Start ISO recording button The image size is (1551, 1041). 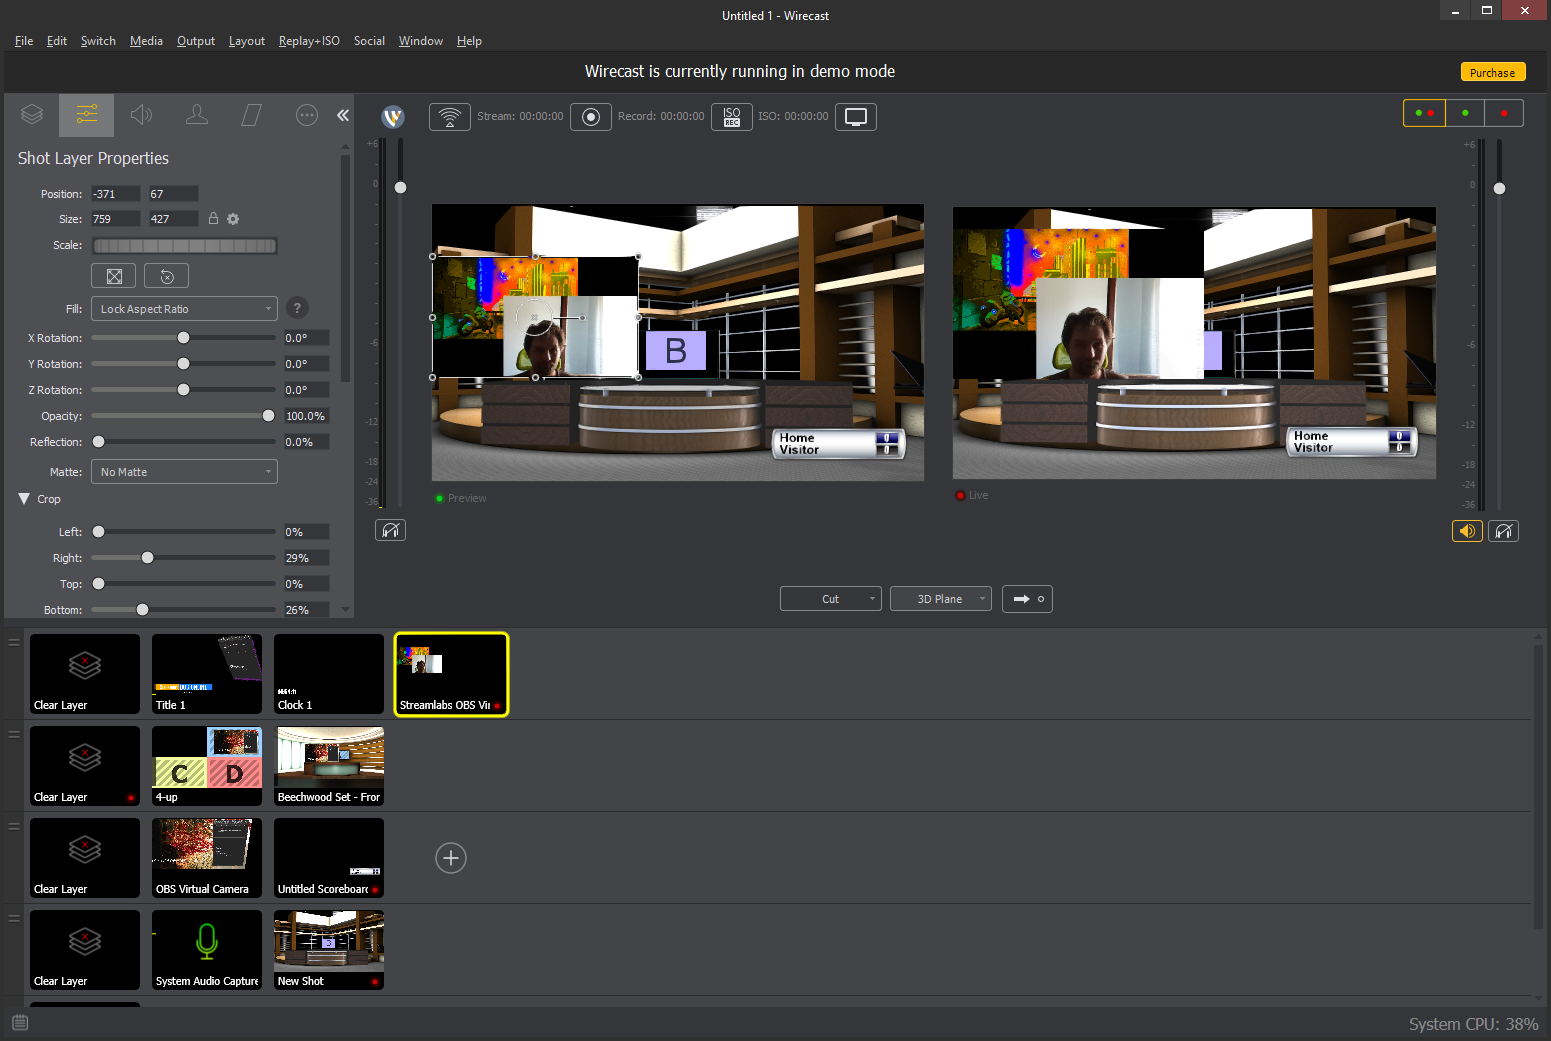tap(732, 117)
